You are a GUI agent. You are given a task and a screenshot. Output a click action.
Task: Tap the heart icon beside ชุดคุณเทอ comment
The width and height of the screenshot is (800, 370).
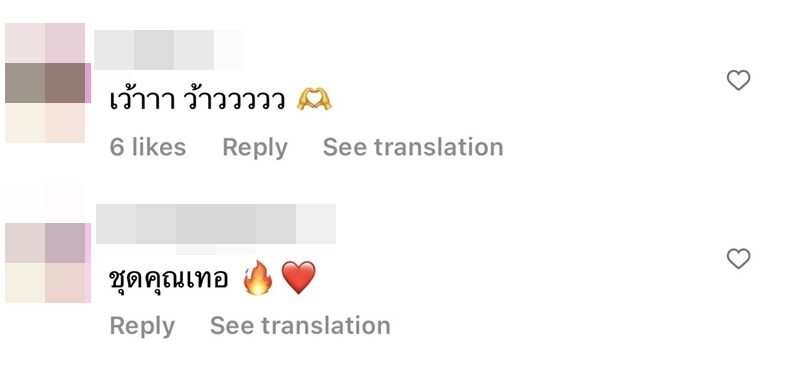pyautogui.click(x=738, y=259)
